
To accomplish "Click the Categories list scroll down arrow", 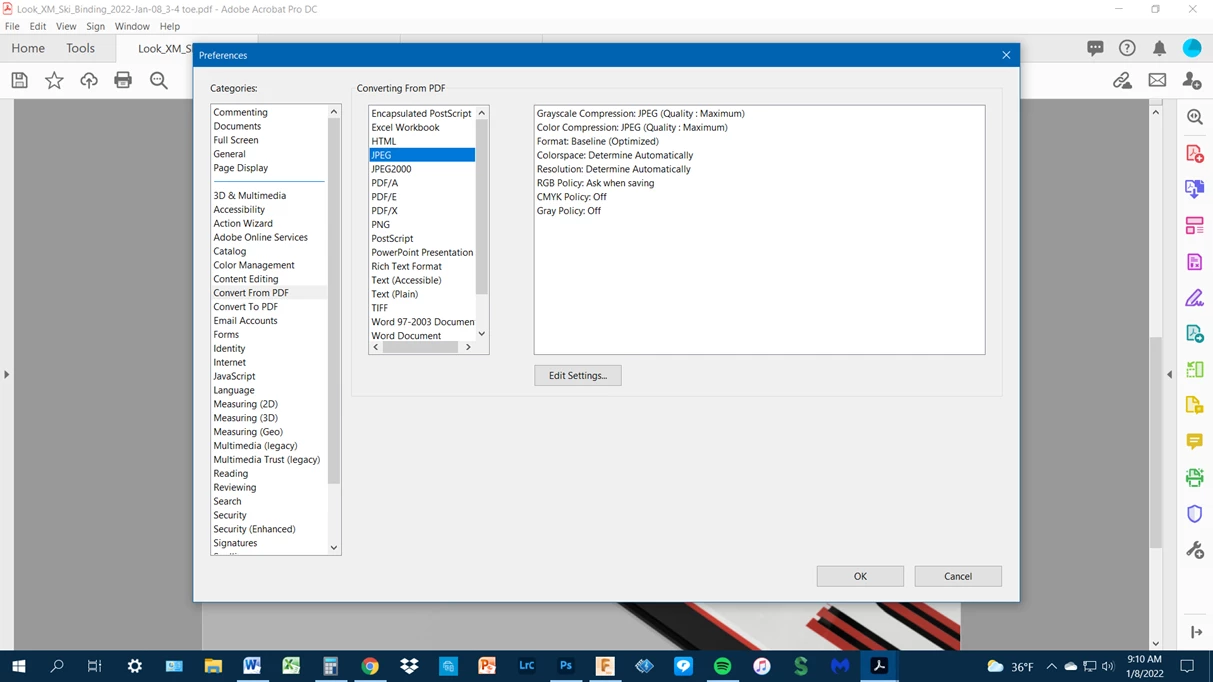I will click(x=334, y=548).
